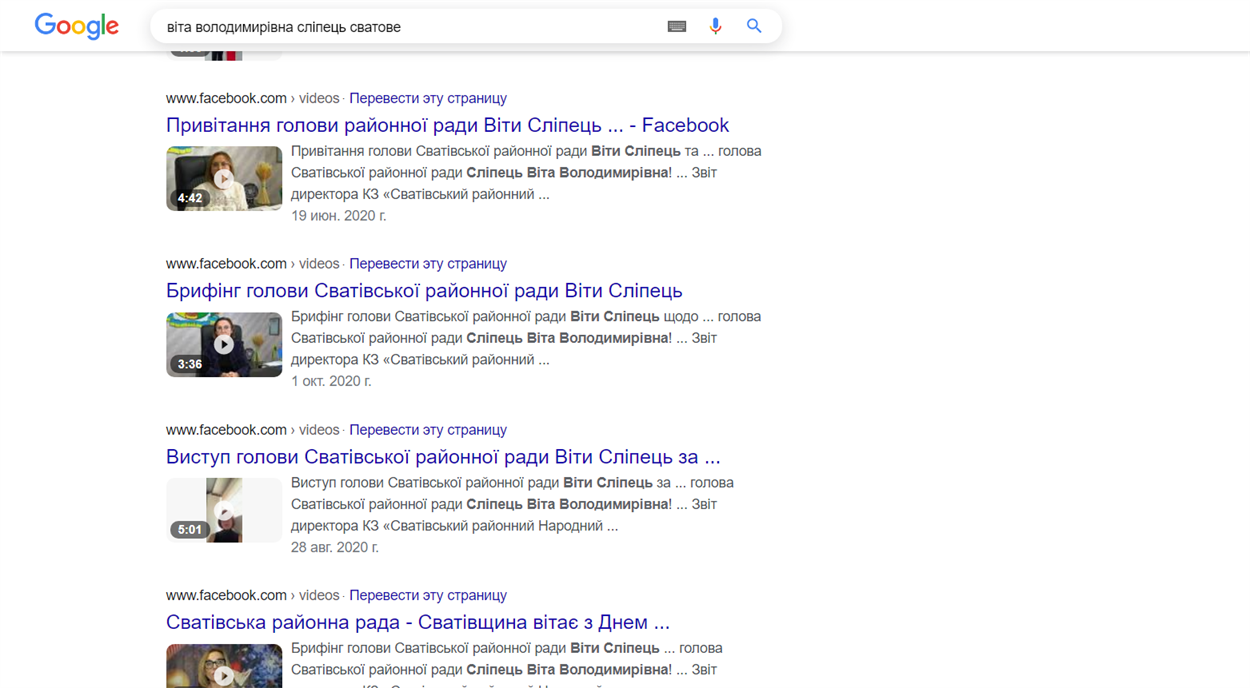Open 'Сватівська районна рада - Сватівщина вітає' result
This screenshot has height=688, width=1250.
[x=418, y=622]
